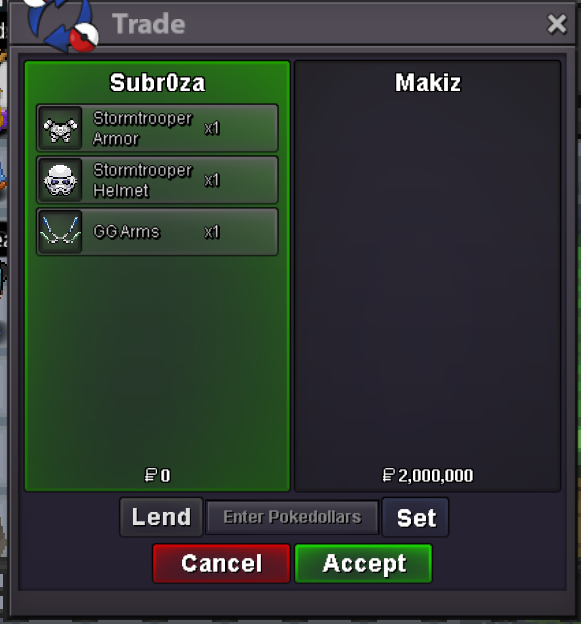
Task: Close the Trade window
Action: (x=557, y=24)
